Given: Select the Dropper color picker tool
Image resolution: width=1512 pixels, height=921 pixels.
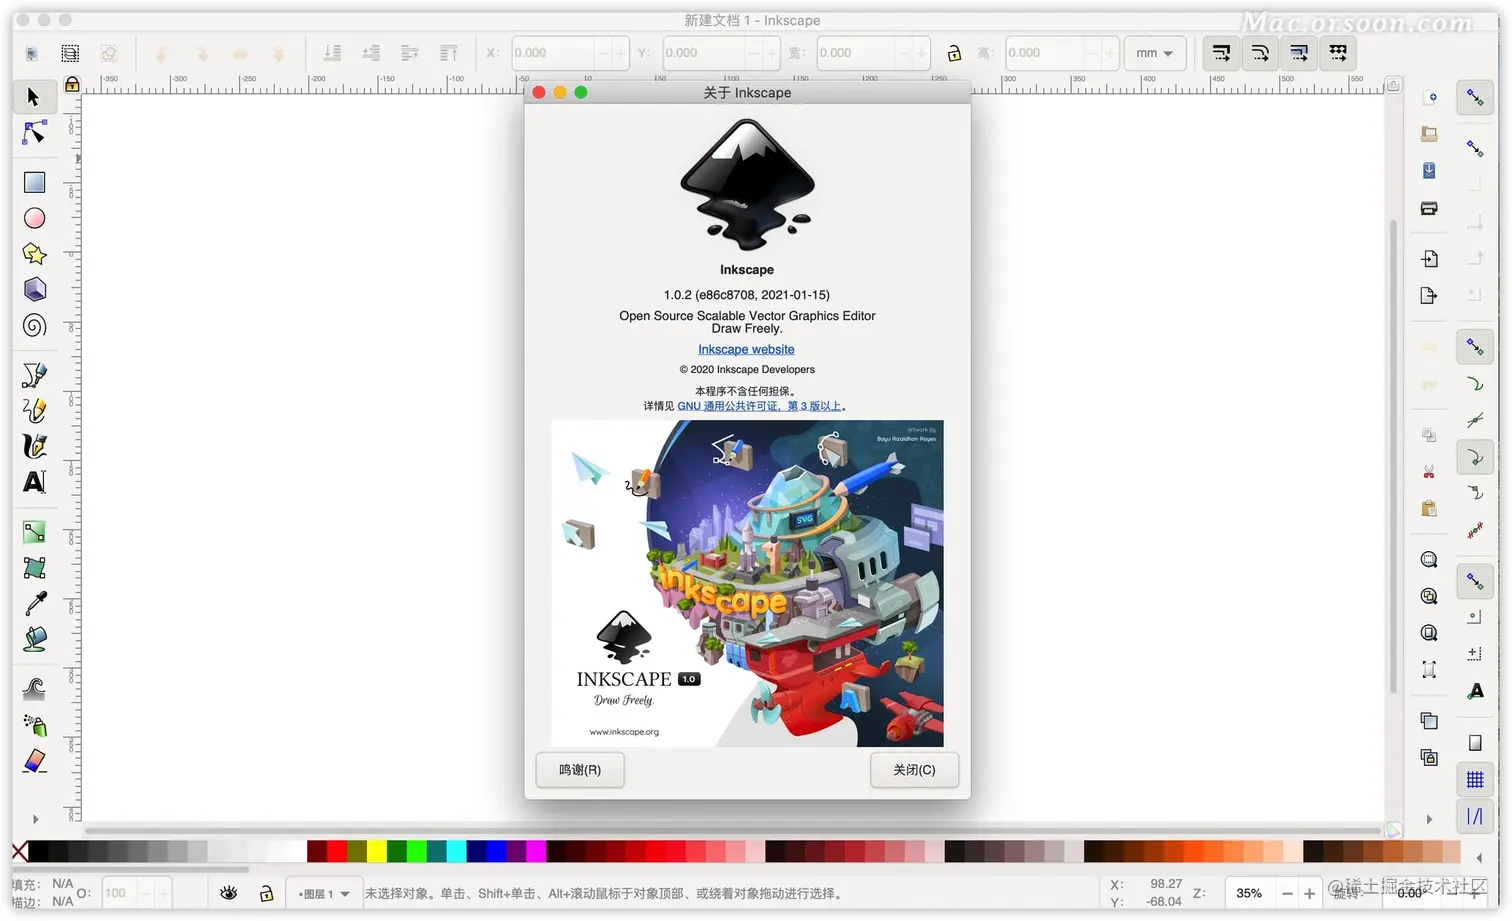Looking at the screenshot, I should pos(34,603).
